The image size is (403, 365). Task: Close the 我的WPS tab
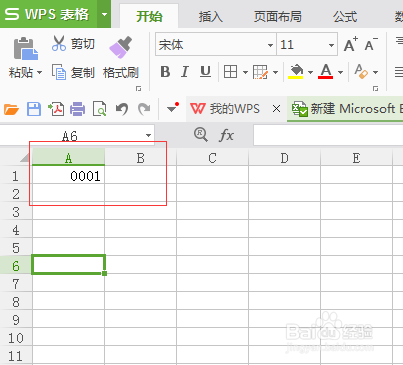pyautogui.click(x=276, y=109)
